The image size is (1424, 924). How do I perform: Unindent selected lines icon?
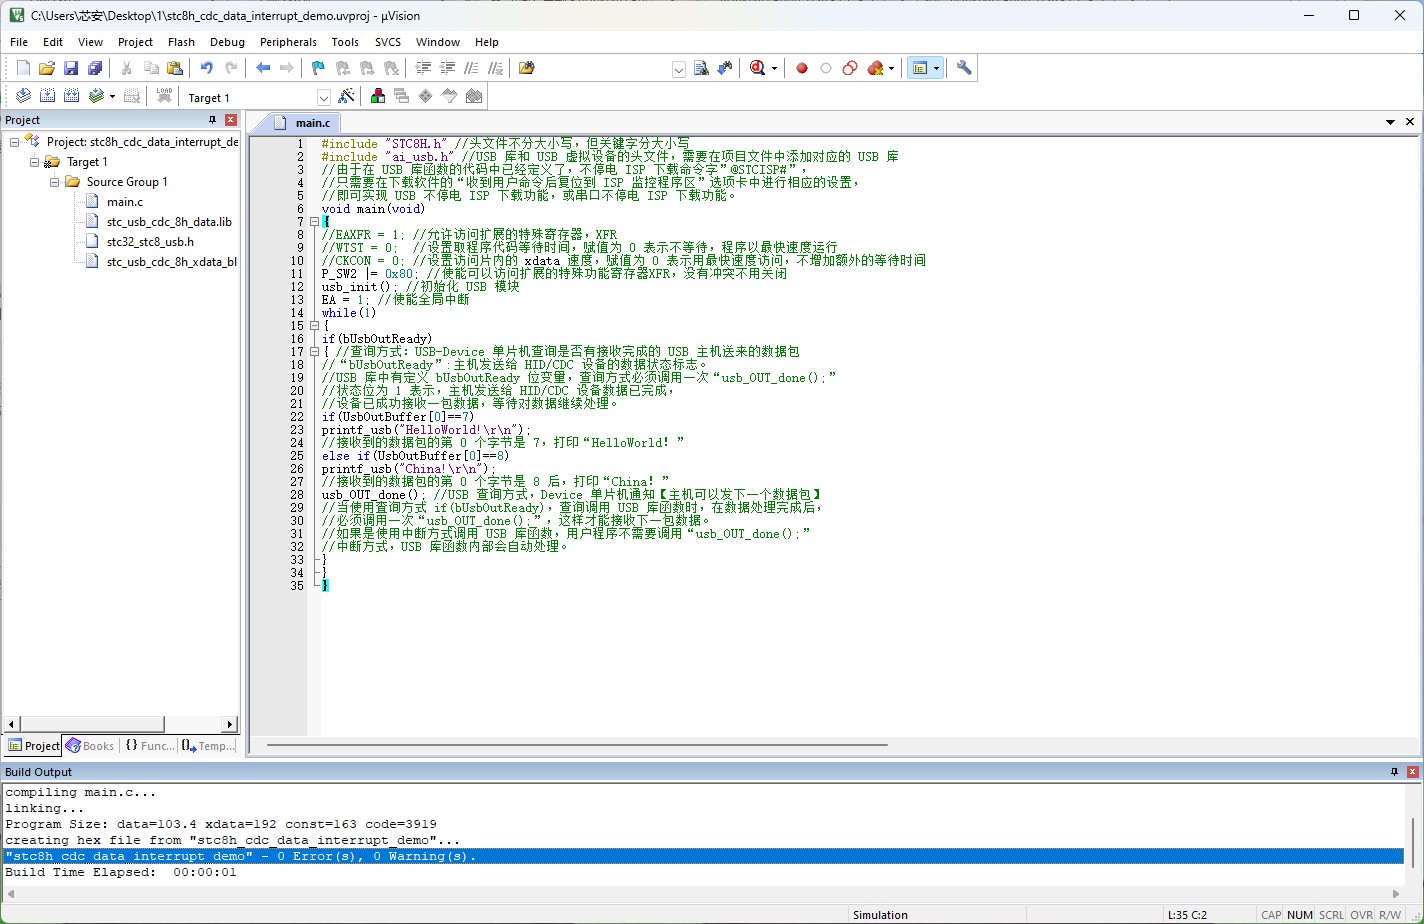(447, 68)
